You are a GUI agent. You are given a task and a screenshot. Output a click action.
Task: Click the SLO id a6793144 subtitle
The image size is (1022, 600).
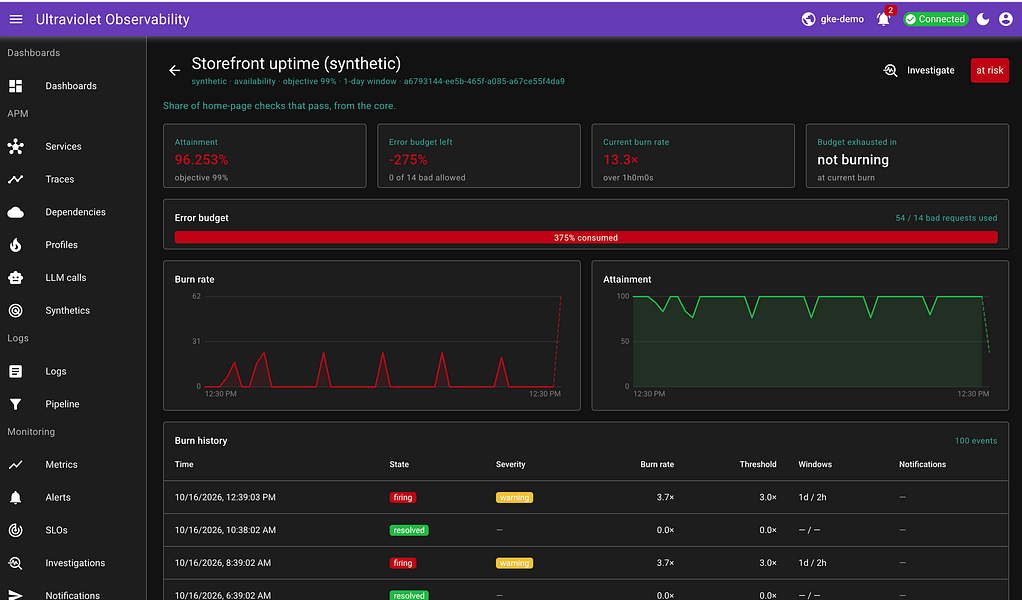point(484,81)
